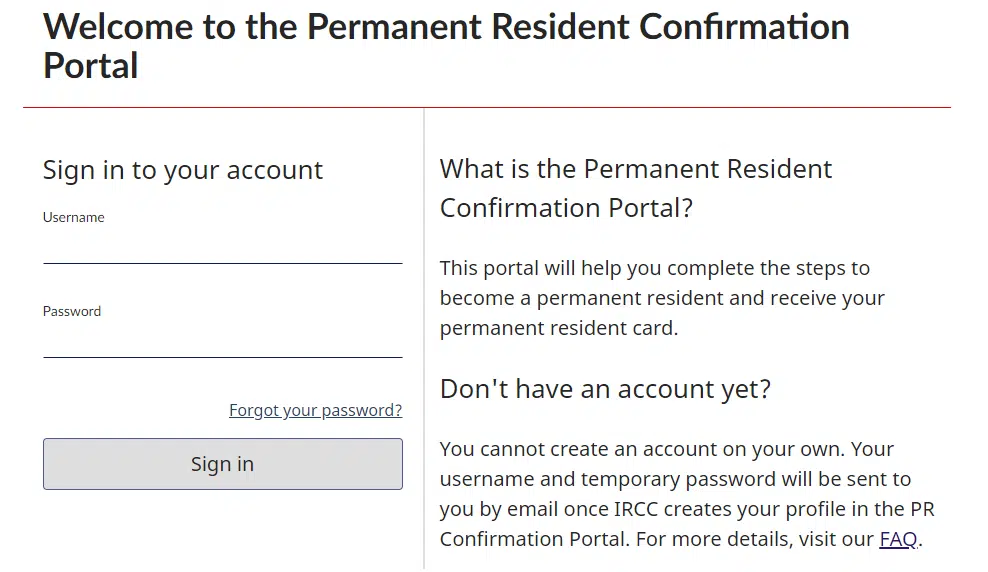Click the 'Sign in to your account' heading
This screenshot has height=572, width=988.
183,170
